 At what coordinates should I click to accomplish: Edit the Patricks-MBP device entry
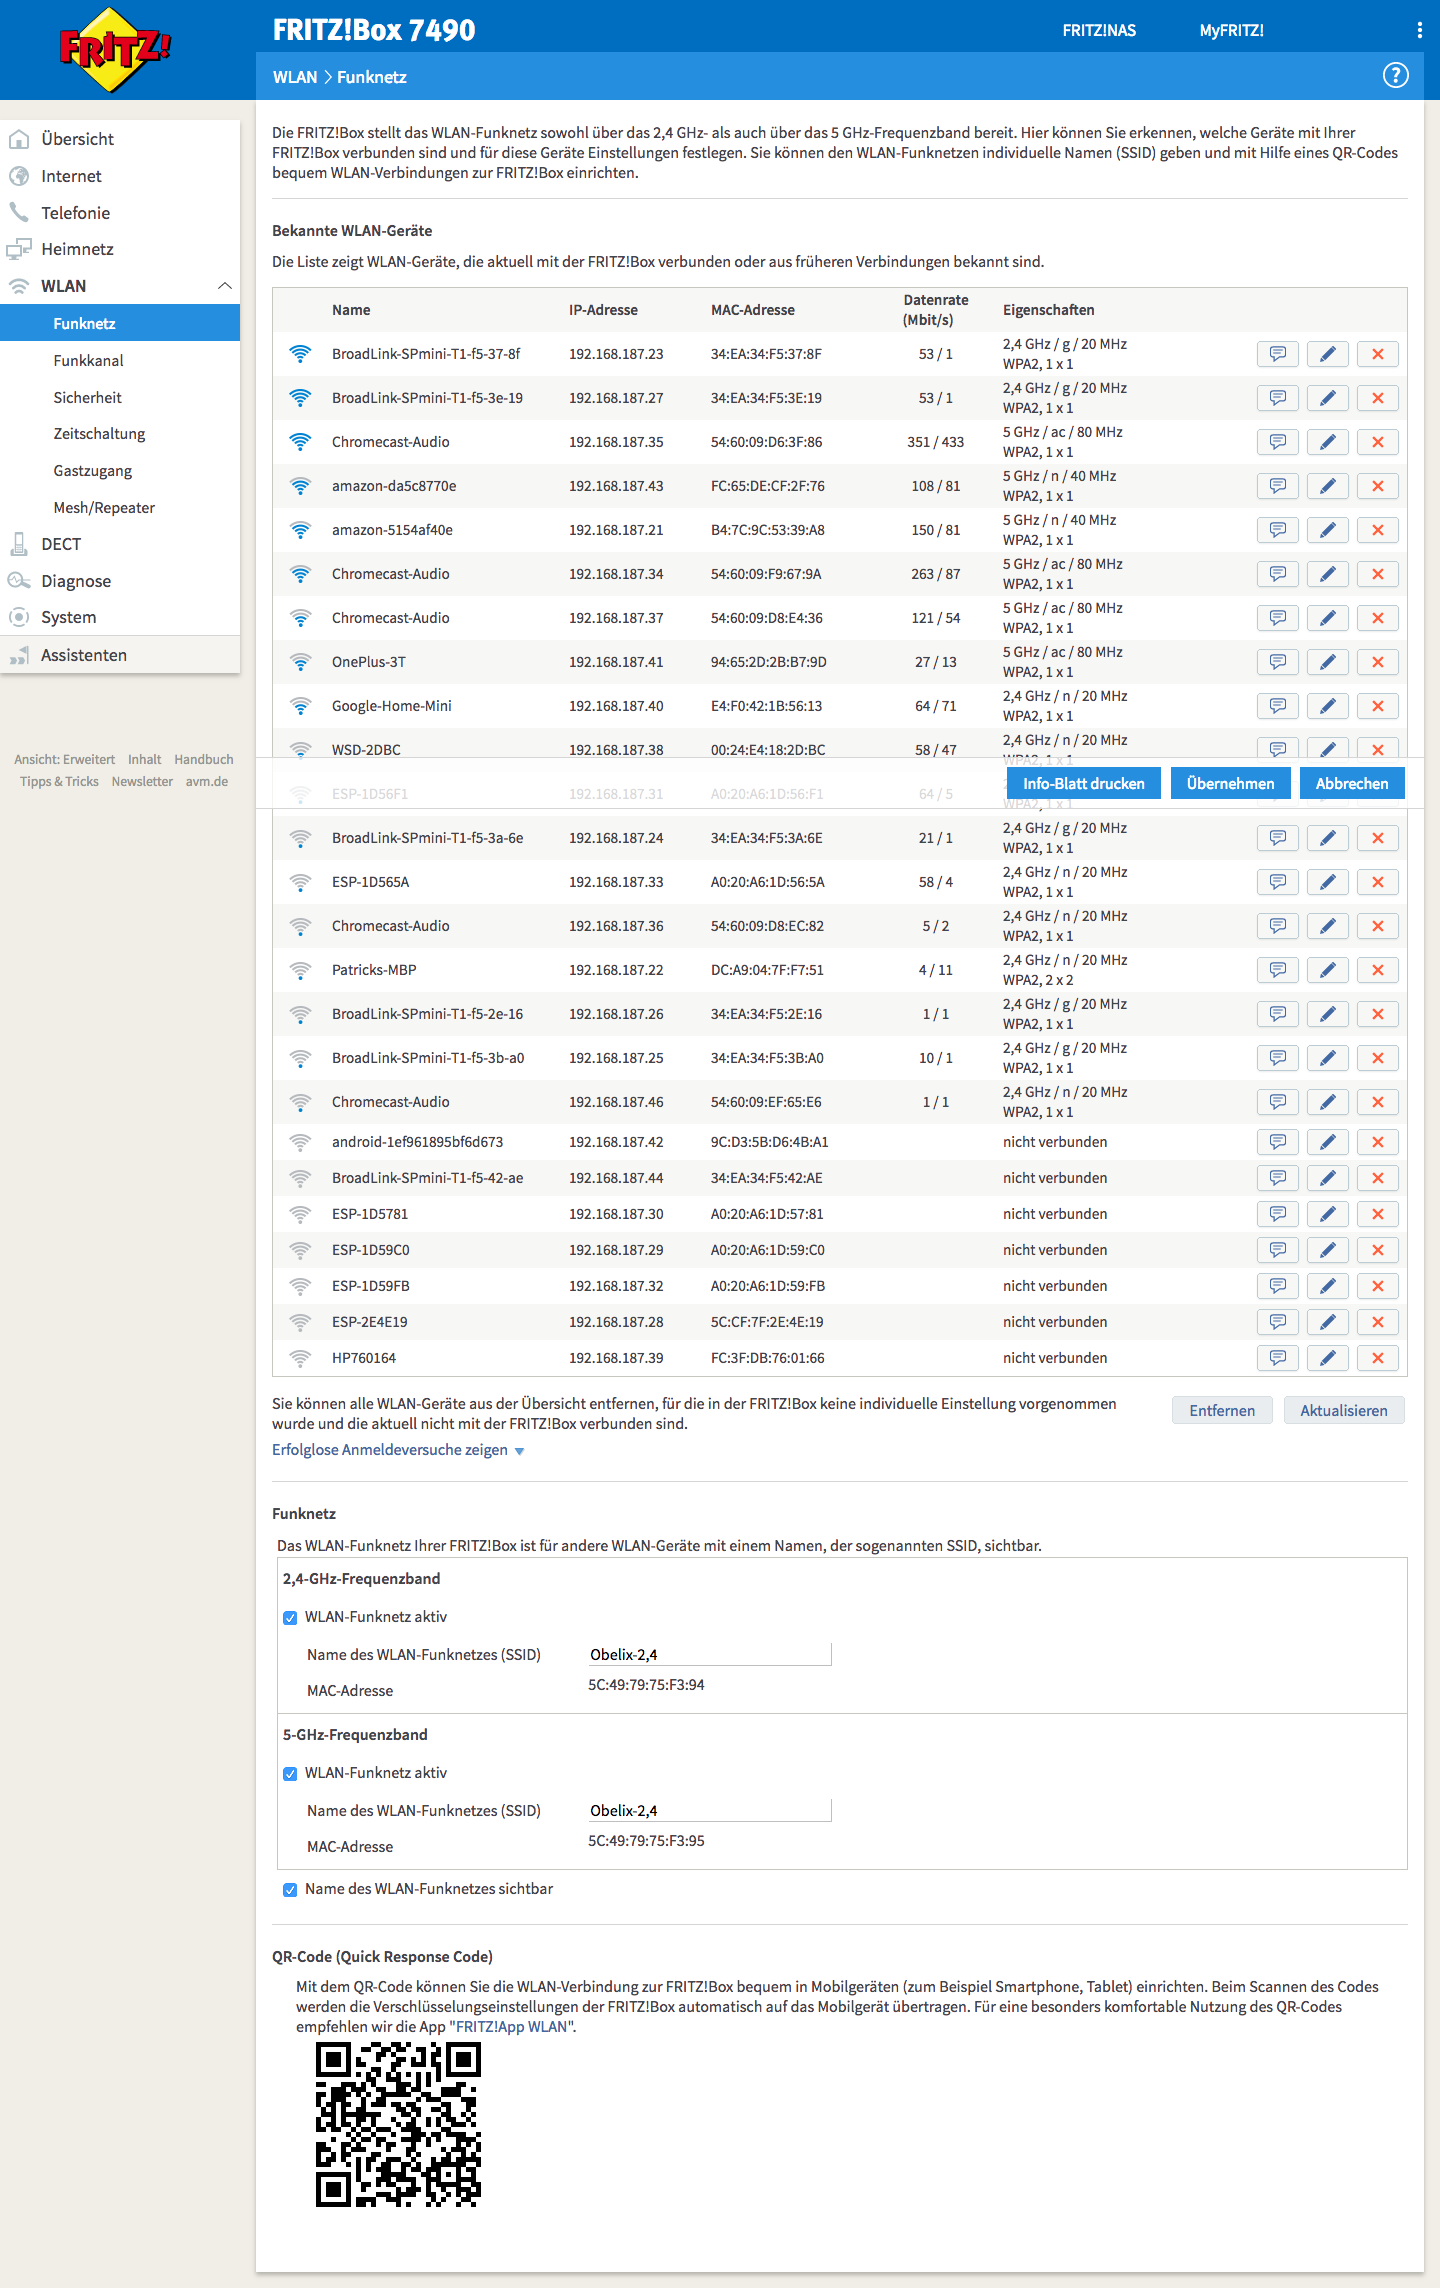click(x=1327, y=970)
